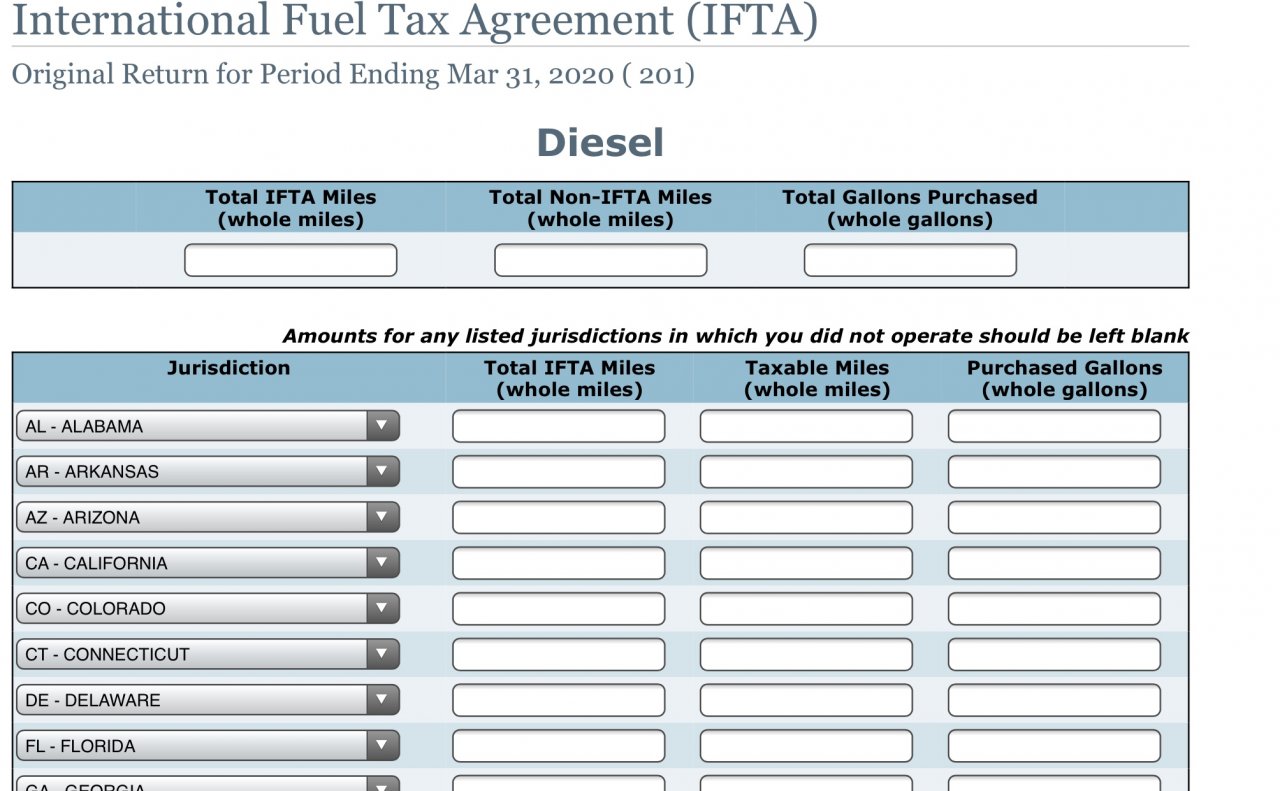Click the Taxable Miles column header
This screenshot has height=791, width=1280.
[x=817, y=378]
